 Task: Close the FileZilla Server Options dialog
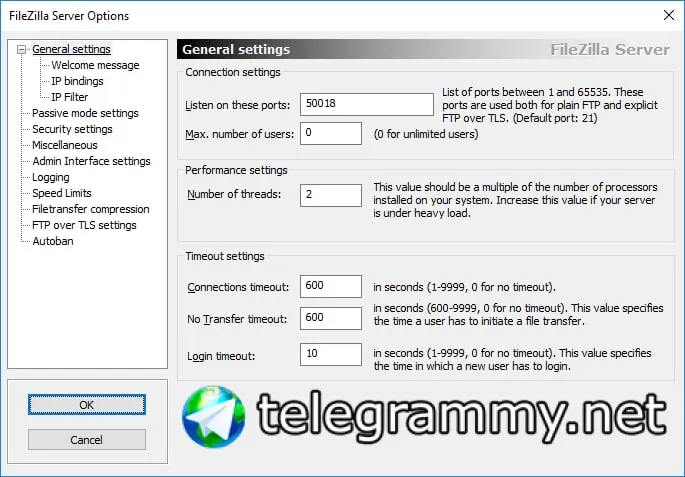coord(668,15)
